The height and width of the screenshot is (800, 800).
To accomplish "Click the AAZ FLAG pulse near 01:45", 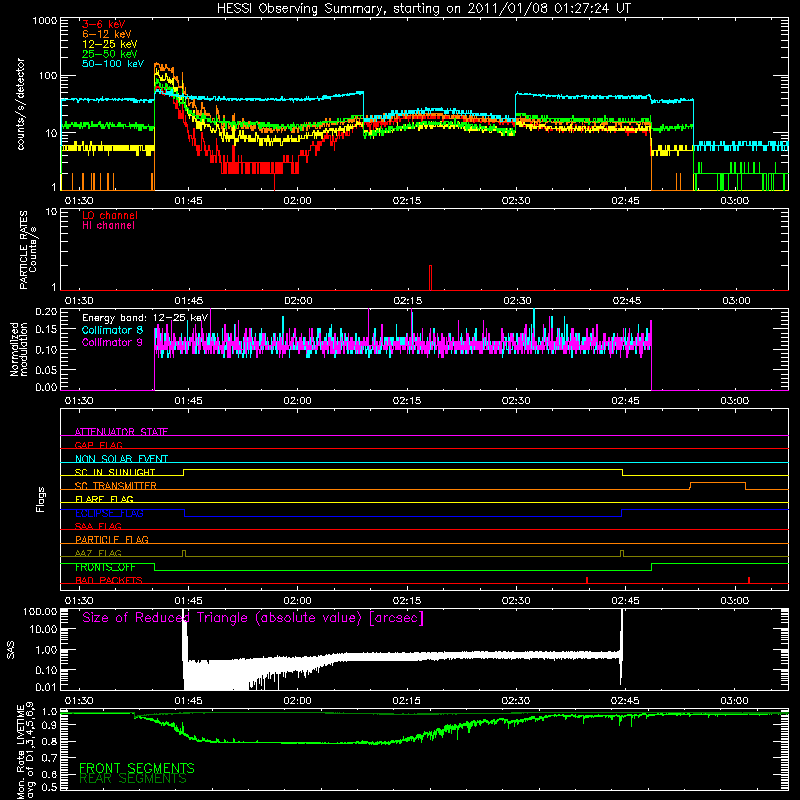I will pyautogui.click(x=184, y=554).
